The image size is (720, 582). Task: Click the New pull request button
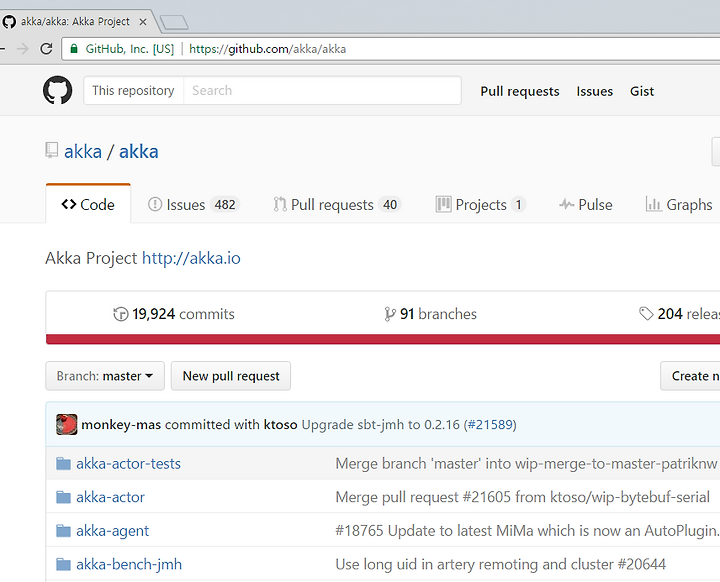point(231,376)
